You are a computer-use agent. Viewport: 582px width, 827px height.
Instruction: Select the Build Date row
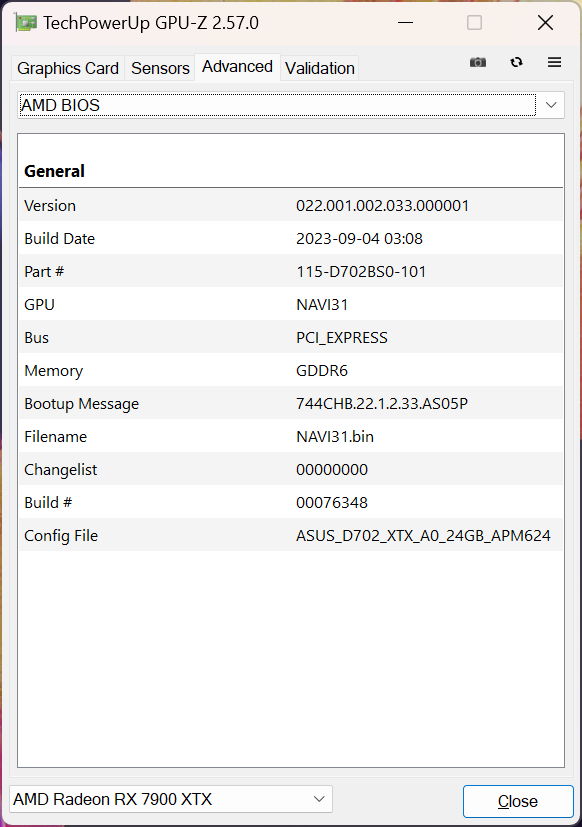click(291, 238)
